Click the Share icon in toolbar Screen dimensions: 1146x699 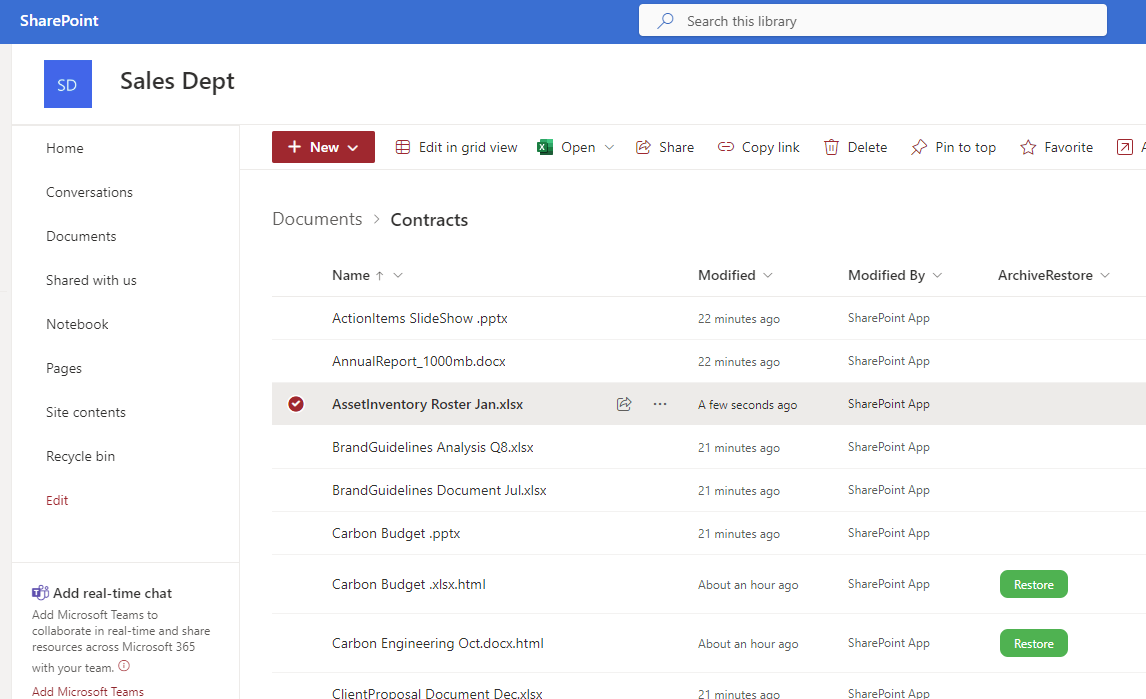[x=643, y=147]
